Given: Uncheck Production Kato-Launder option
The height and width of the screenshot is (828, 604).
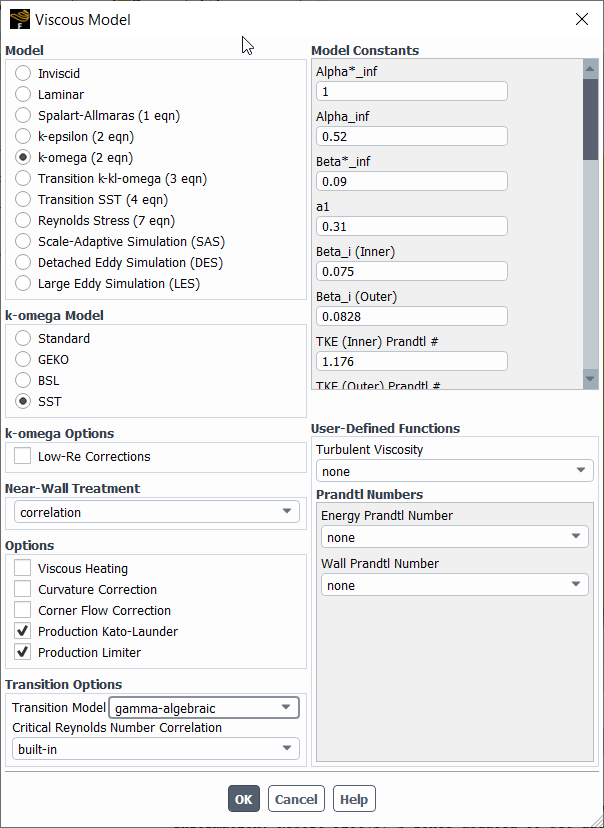Looking at the screenshot, I should click(23, 631).
